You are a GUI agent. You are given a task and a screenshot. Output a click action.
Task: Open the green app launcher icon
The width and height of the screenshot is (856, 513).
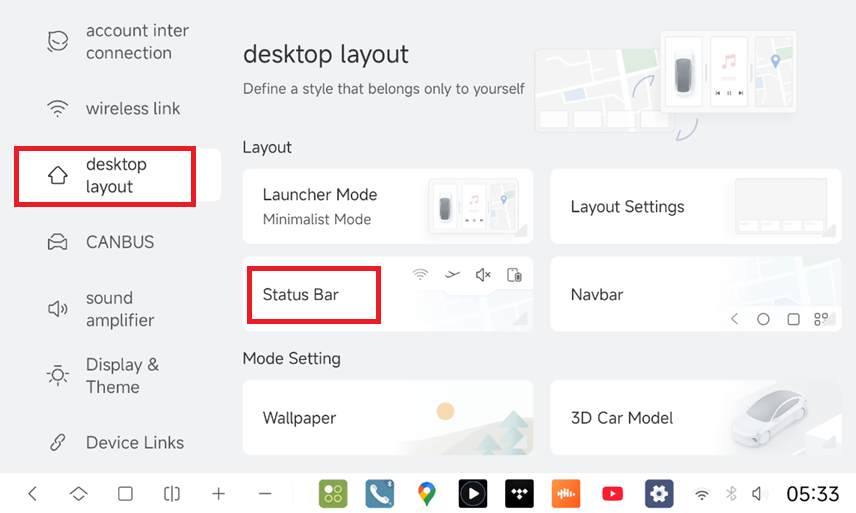(333, 493)
